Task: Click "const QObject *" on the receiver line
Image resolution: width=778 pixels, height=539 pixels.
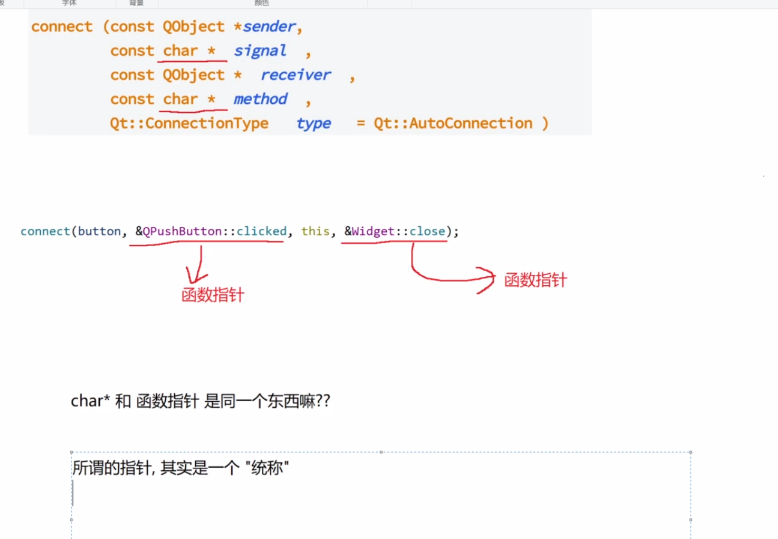Action: point(176,75)
